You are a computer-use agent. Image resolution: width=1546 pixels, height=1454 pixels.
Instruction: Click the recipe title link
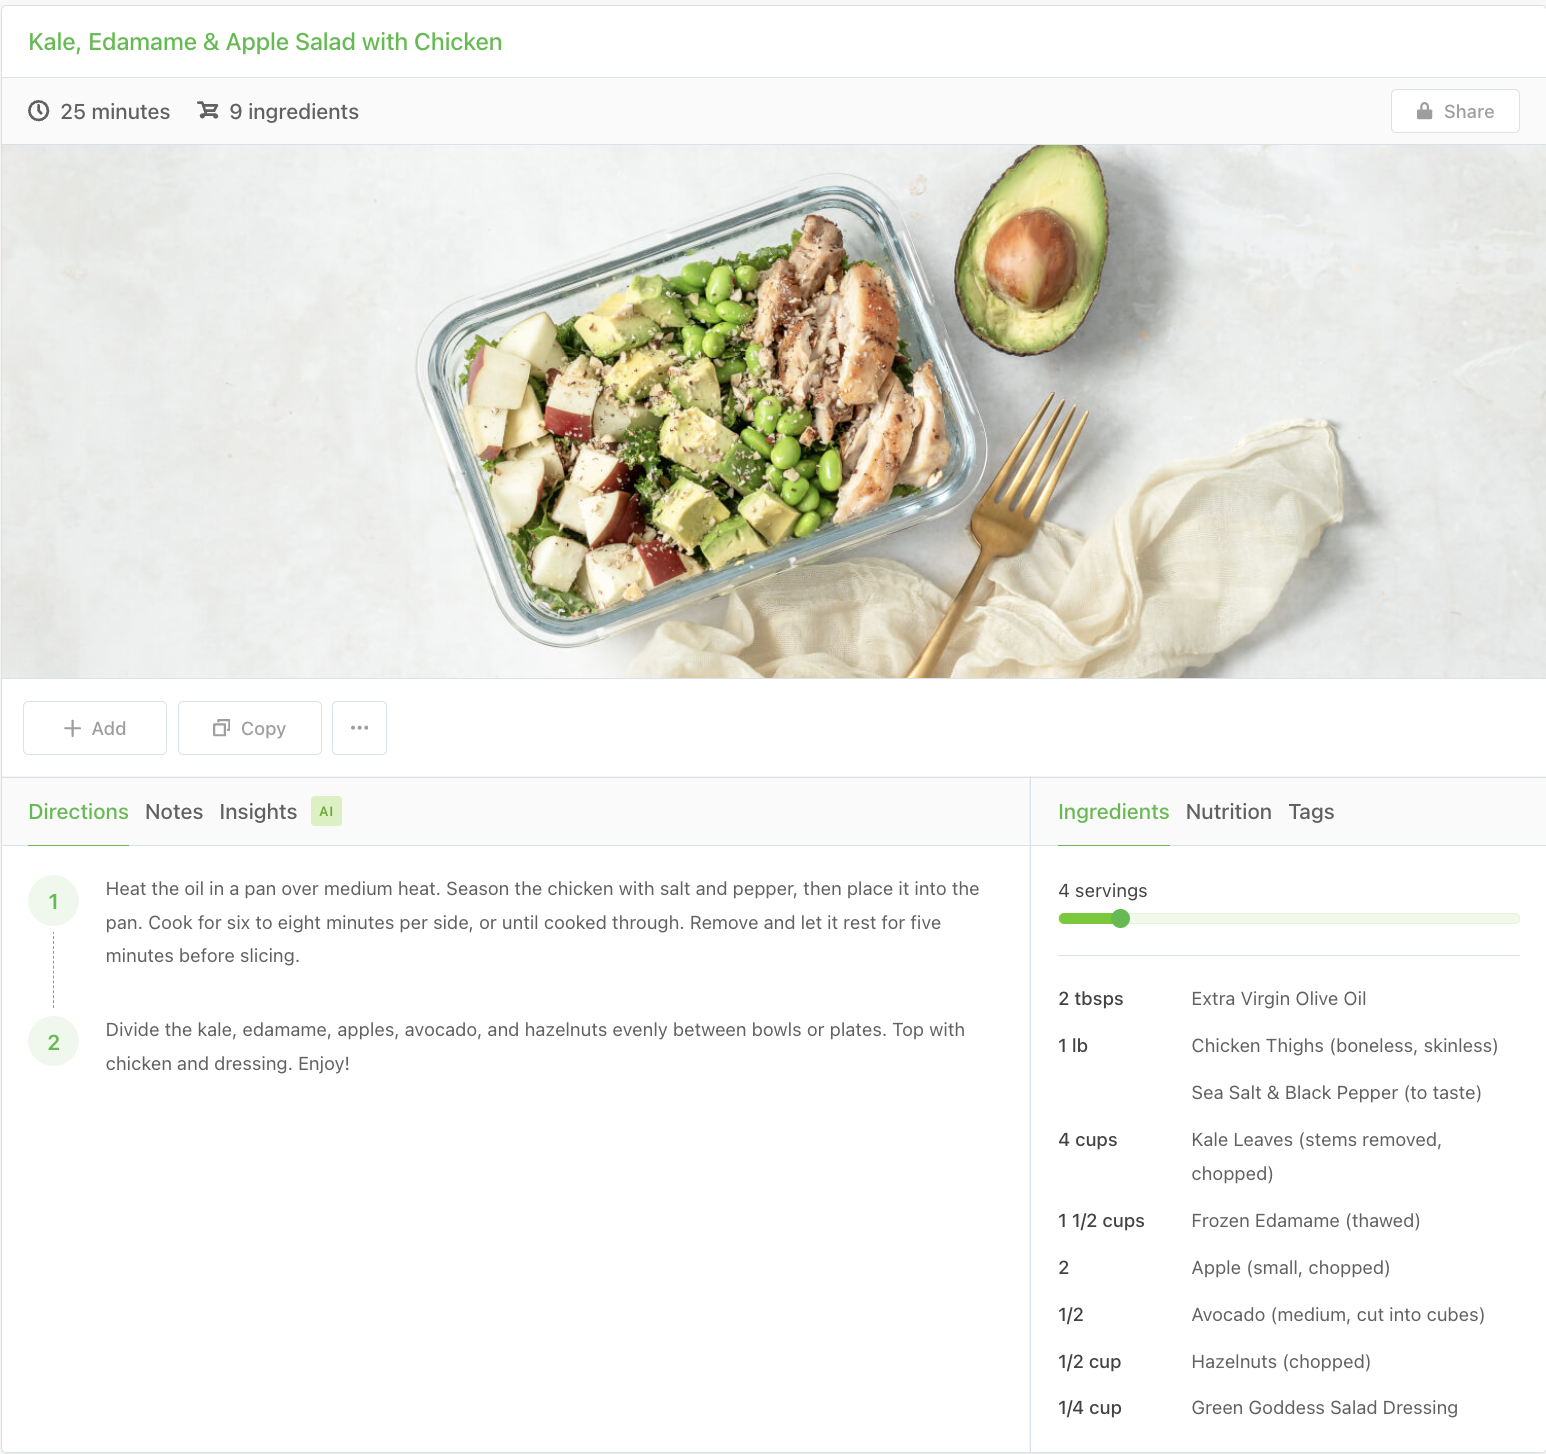(265, 42)
